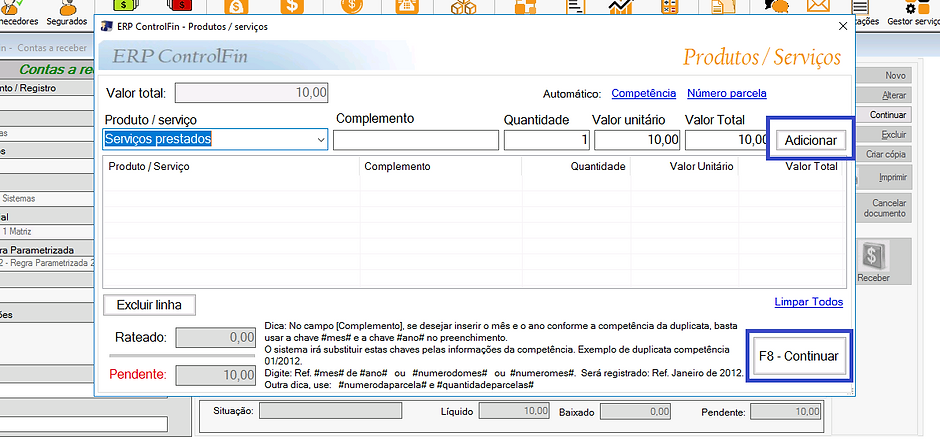Click the stacked boxes toolbar icon
Image resolution: width=940 pixels, height=440 pixels.
pyautogui.click(x=463, y=7)
